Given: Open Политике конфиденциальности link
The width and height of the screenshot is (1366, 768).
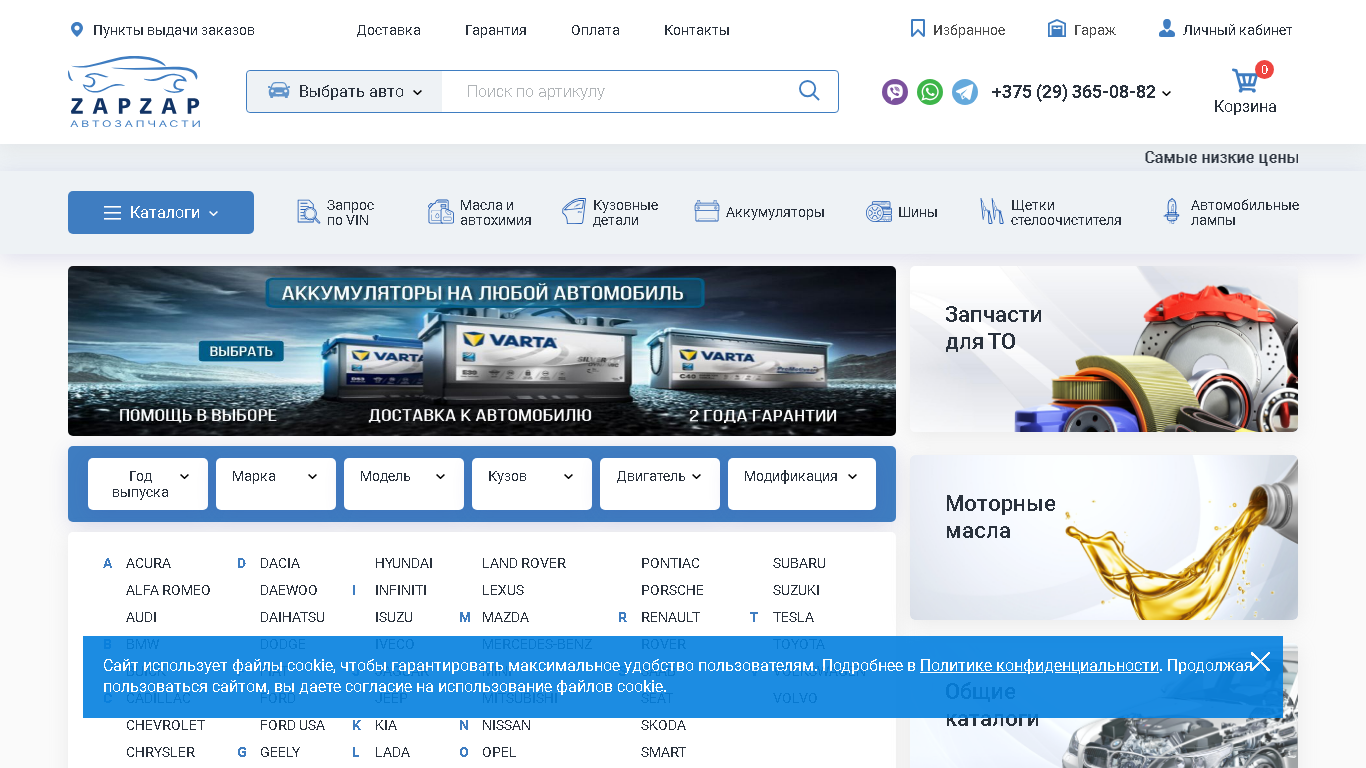Looking at the screenshot, I should 1039,665.
